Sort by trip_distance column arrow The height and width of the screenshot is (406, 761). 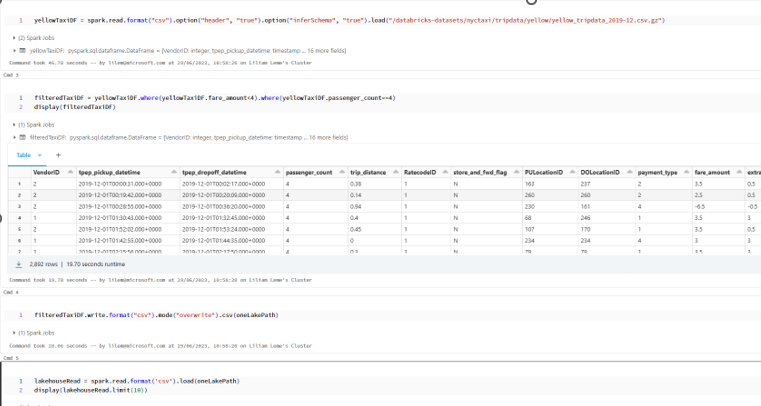pos(396,172)
